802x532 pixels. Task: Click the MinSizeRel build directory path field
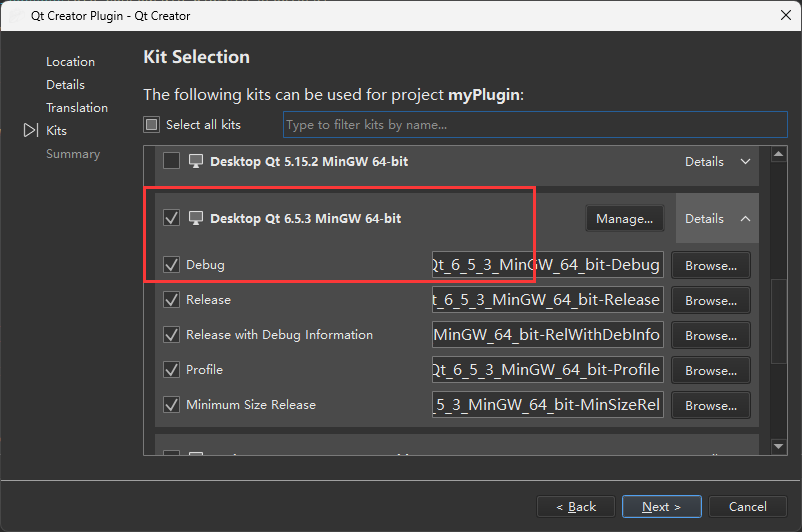coord(548,405)
